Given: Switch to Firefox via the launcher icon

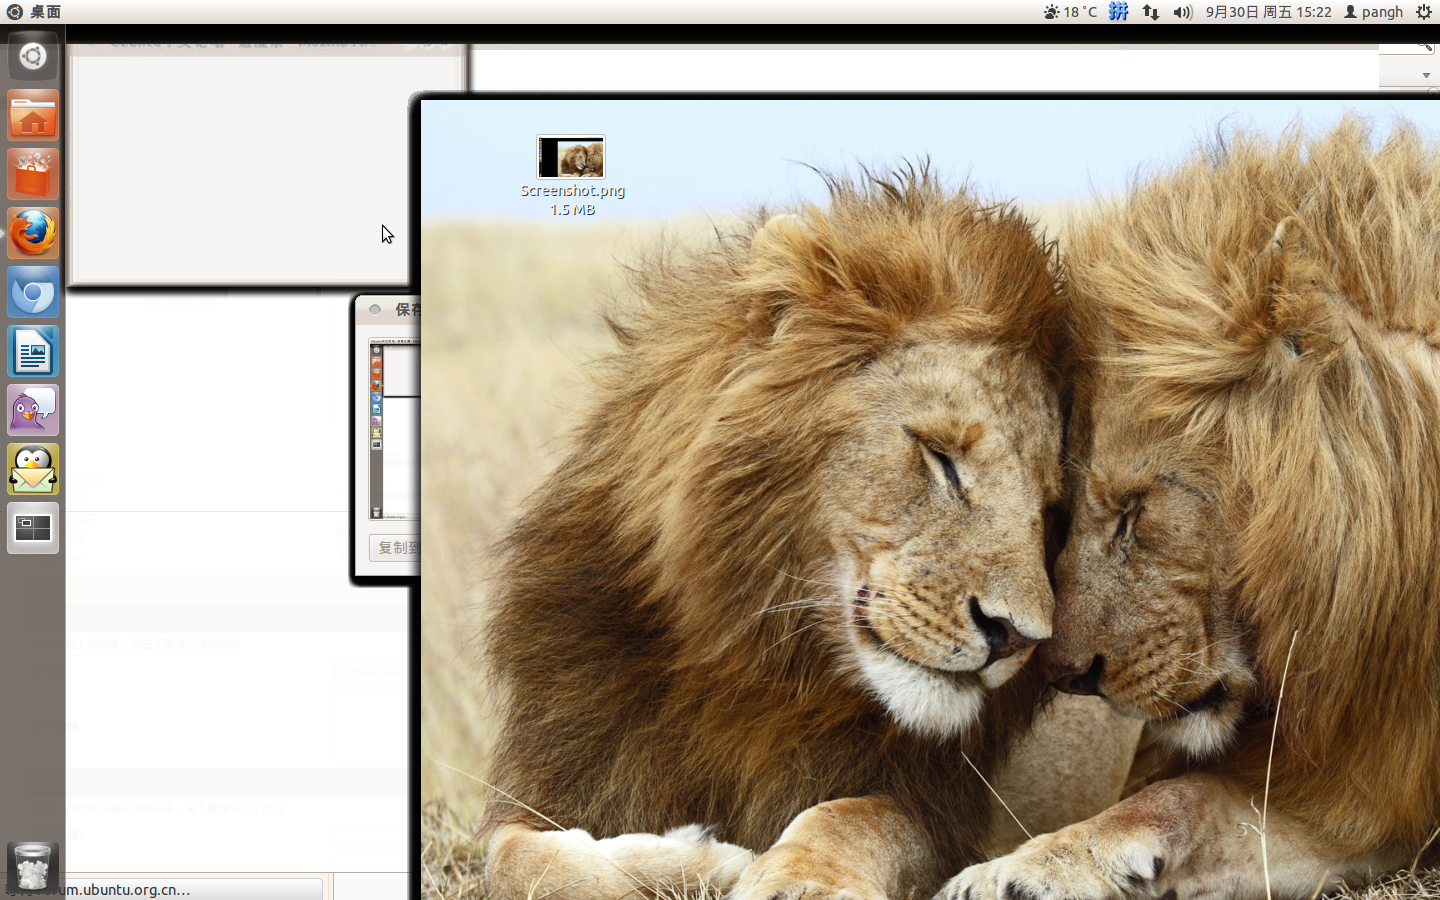Looking at the screenshot, I should tap(33, 233).
